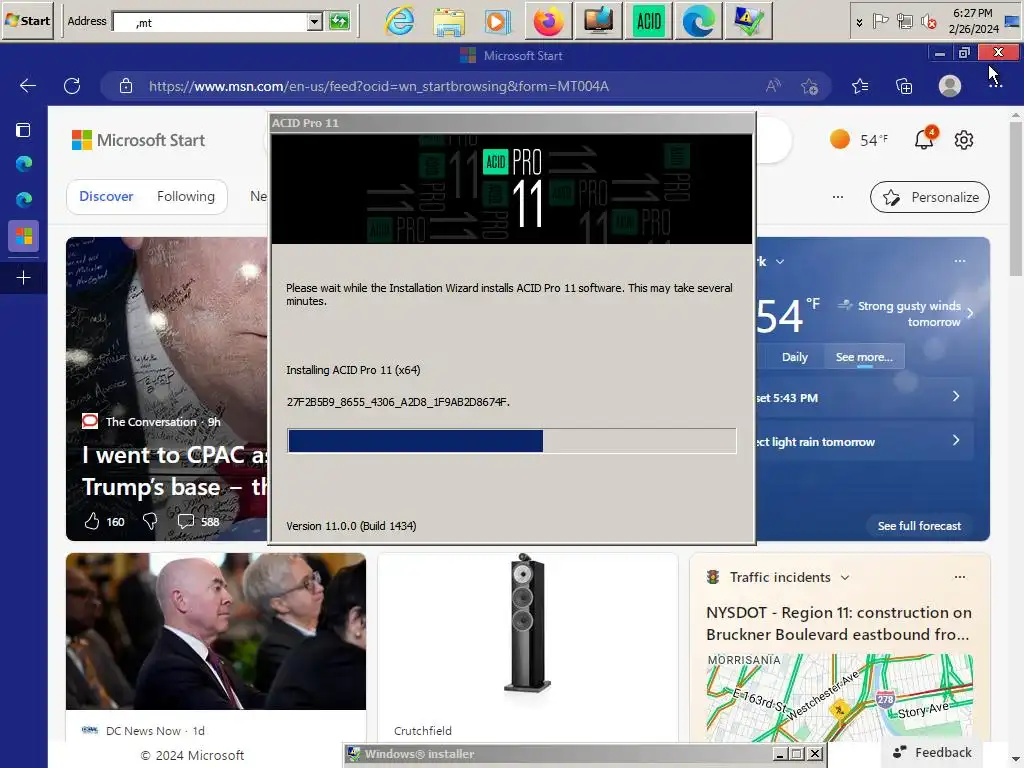The width and height of the screenshot is (1024, 768).
Task: Open the media player taskbar icon
Action: click(x=498, y=22)
